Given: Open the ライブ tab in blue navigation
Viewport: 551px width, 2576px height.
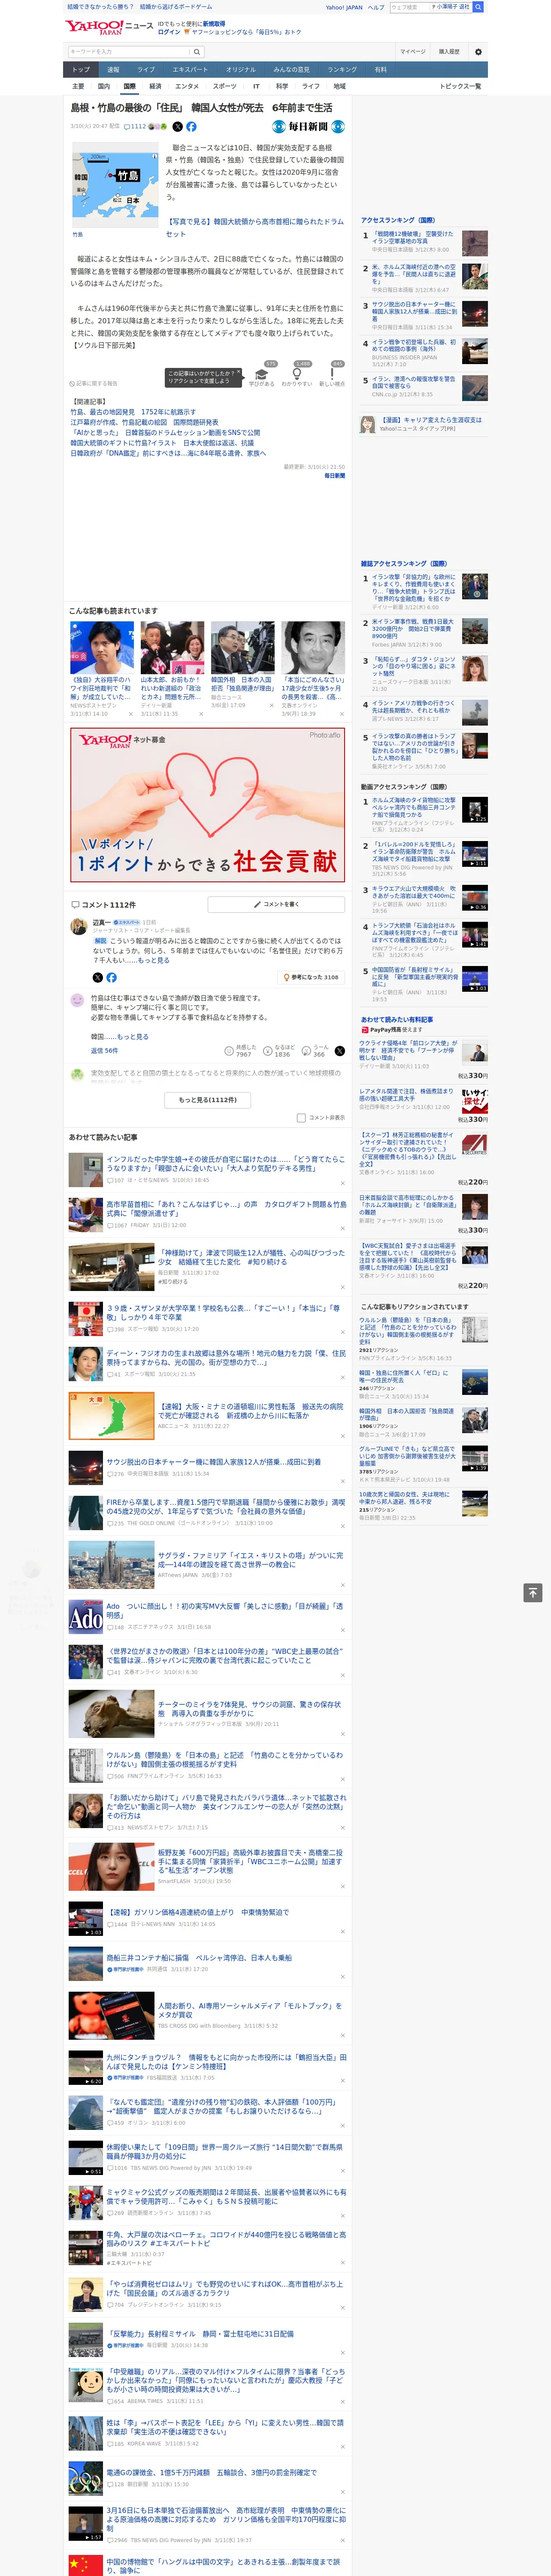Looking at the screenshot, I should [146, 69].
